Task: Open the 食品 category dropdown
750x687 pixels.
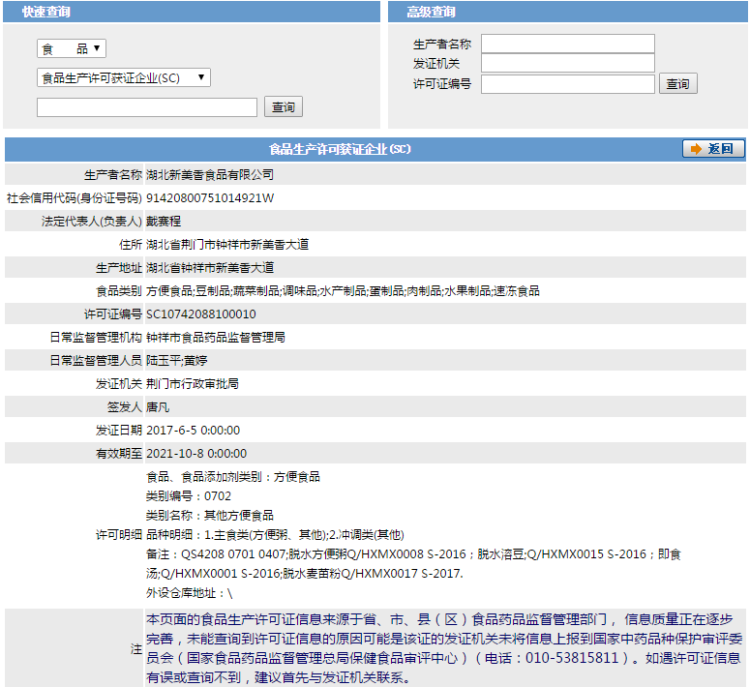Action: pos(71,48)
